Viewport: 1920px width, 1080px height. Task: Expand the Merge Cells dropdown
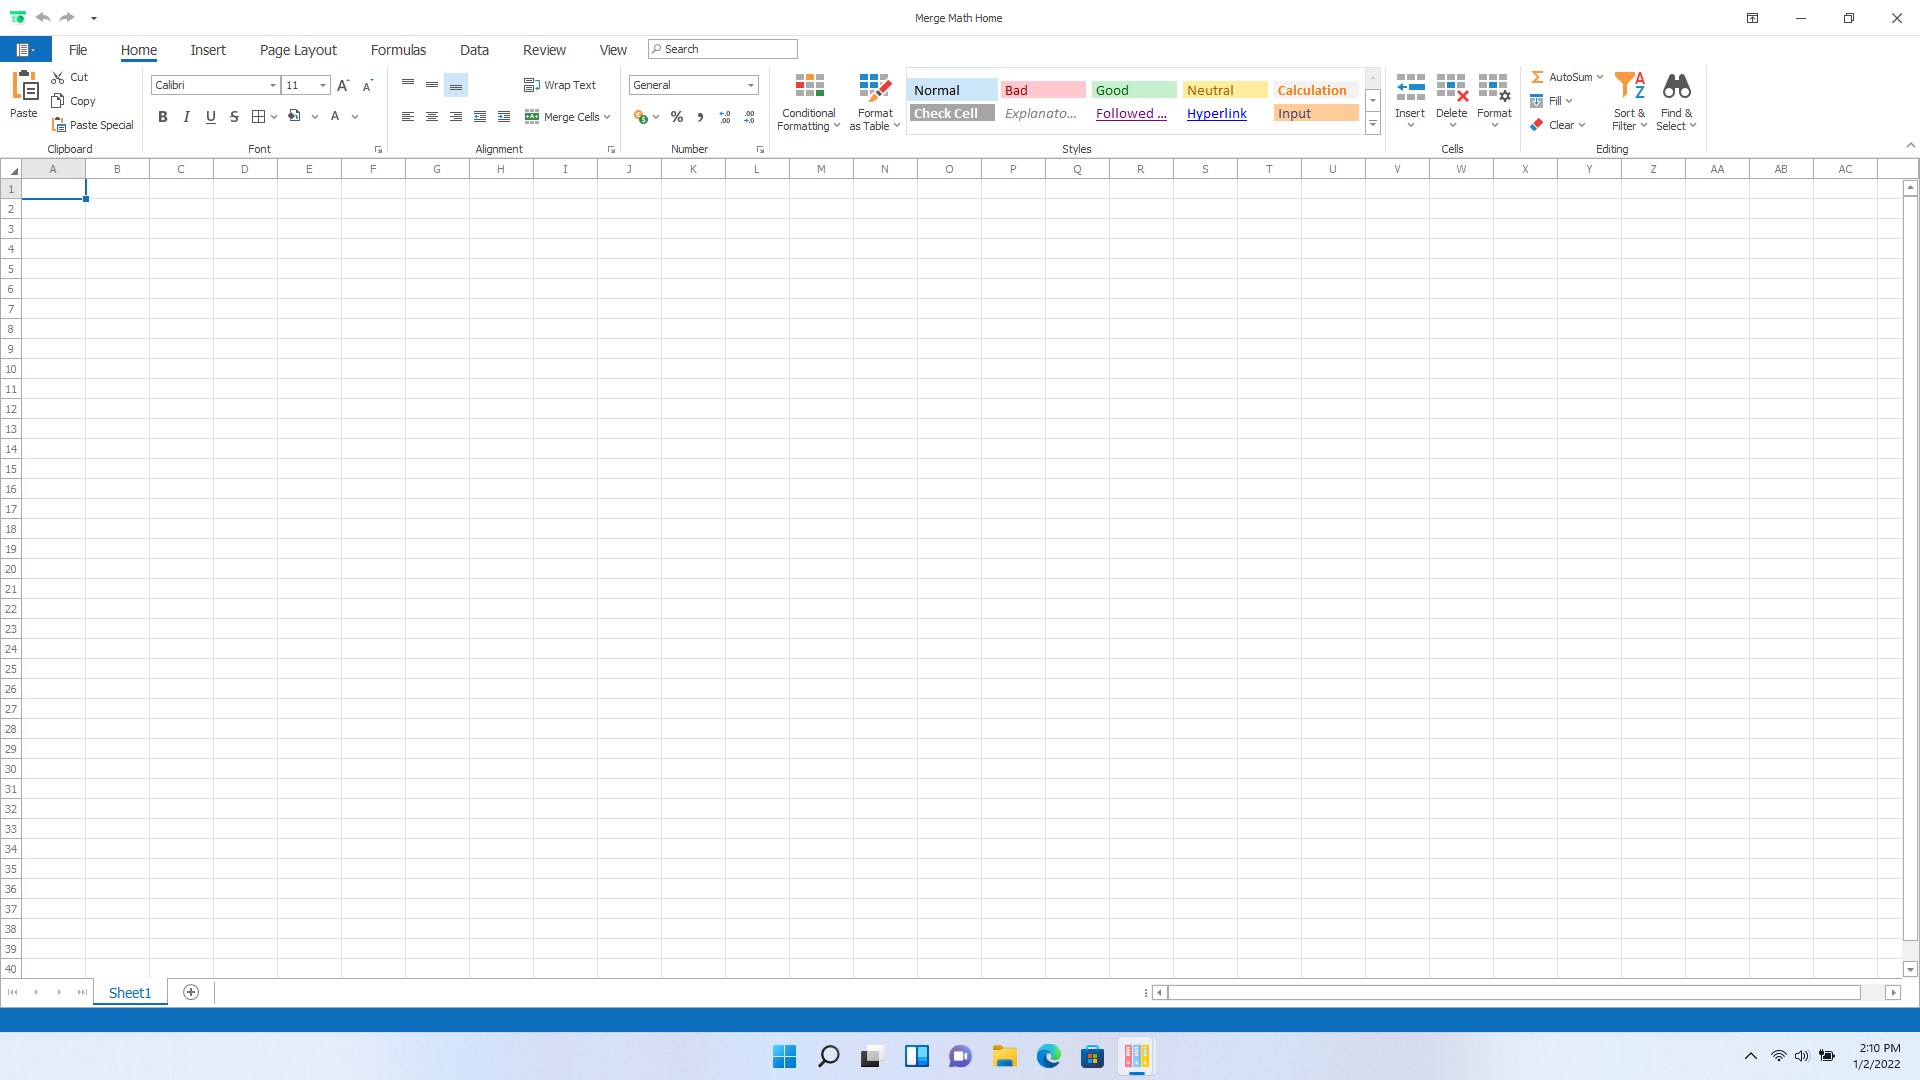click(607, 117)
